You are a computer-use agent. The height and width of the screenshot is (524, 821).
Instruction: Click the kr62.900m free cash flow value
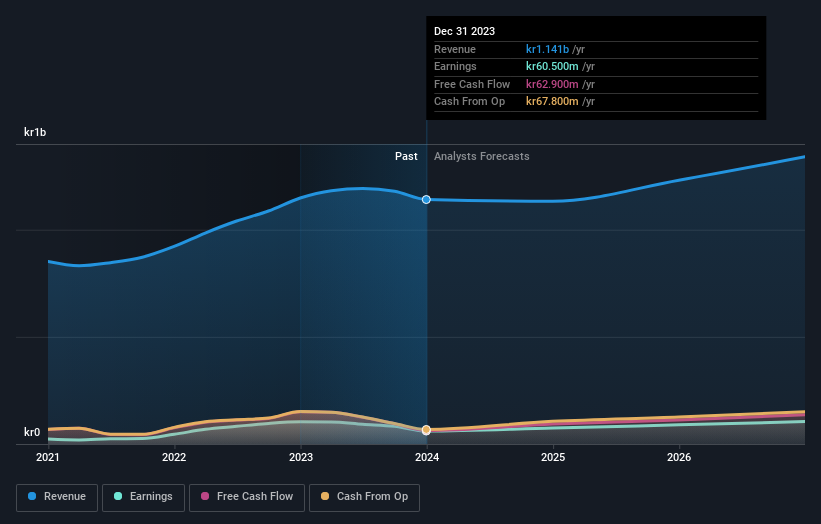(x=552, y=84)
